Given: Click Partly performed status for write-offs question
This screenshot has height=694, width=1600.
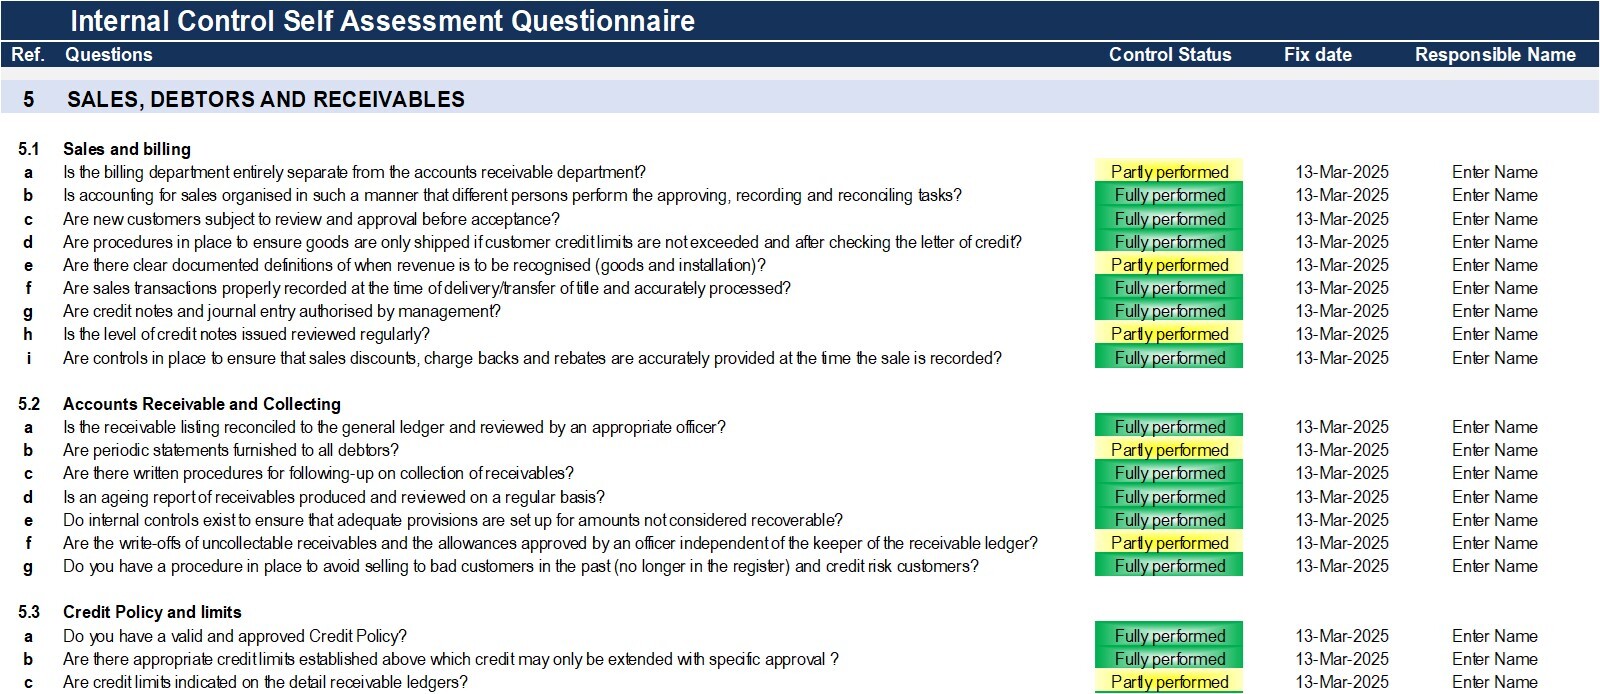Looking at the screenshot, I should [1168, 543].
